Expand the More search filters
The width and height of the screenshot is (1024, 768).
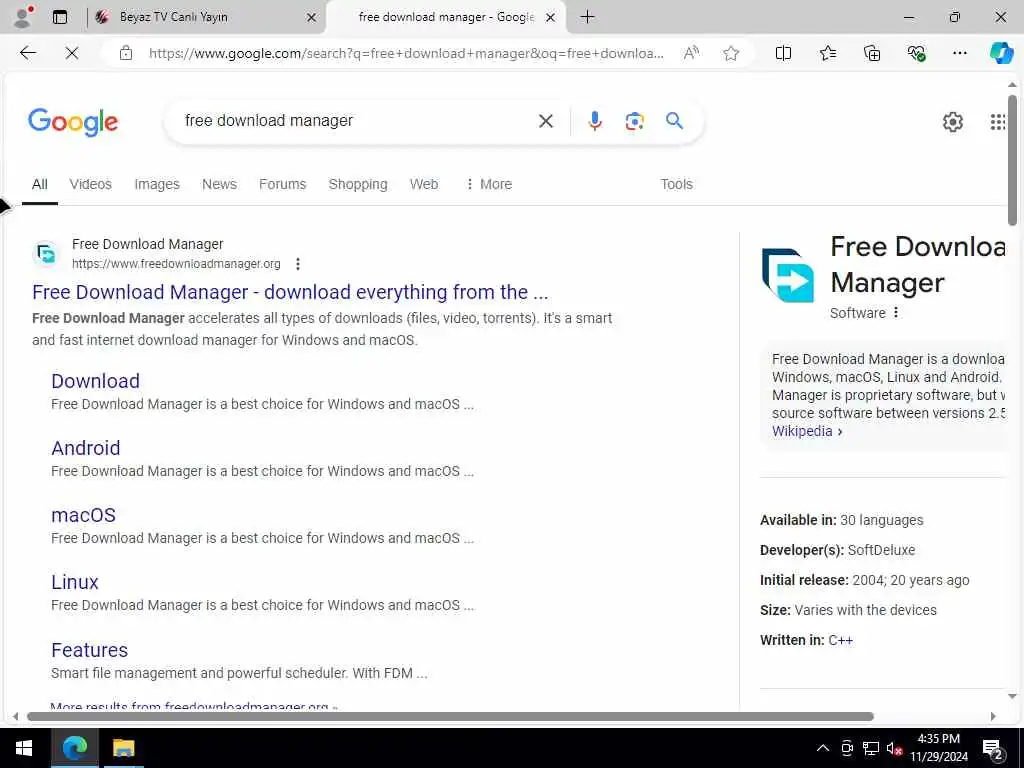(x=488, y=184)
